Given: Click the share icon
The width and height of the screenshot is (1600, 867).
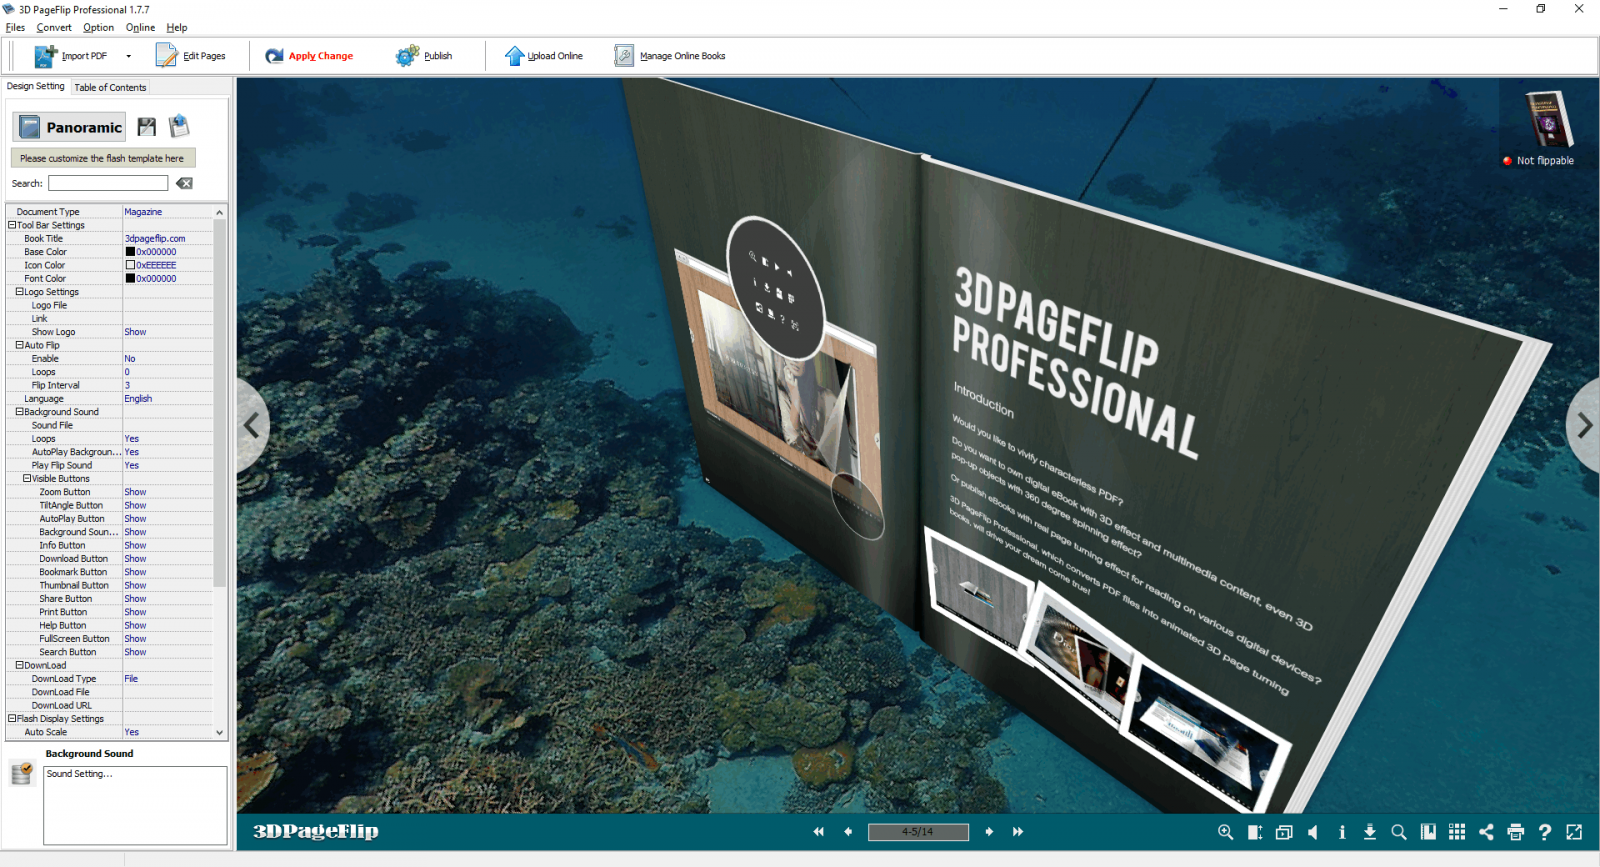Looking at the screenshot, I should (x=1486, y=832).
